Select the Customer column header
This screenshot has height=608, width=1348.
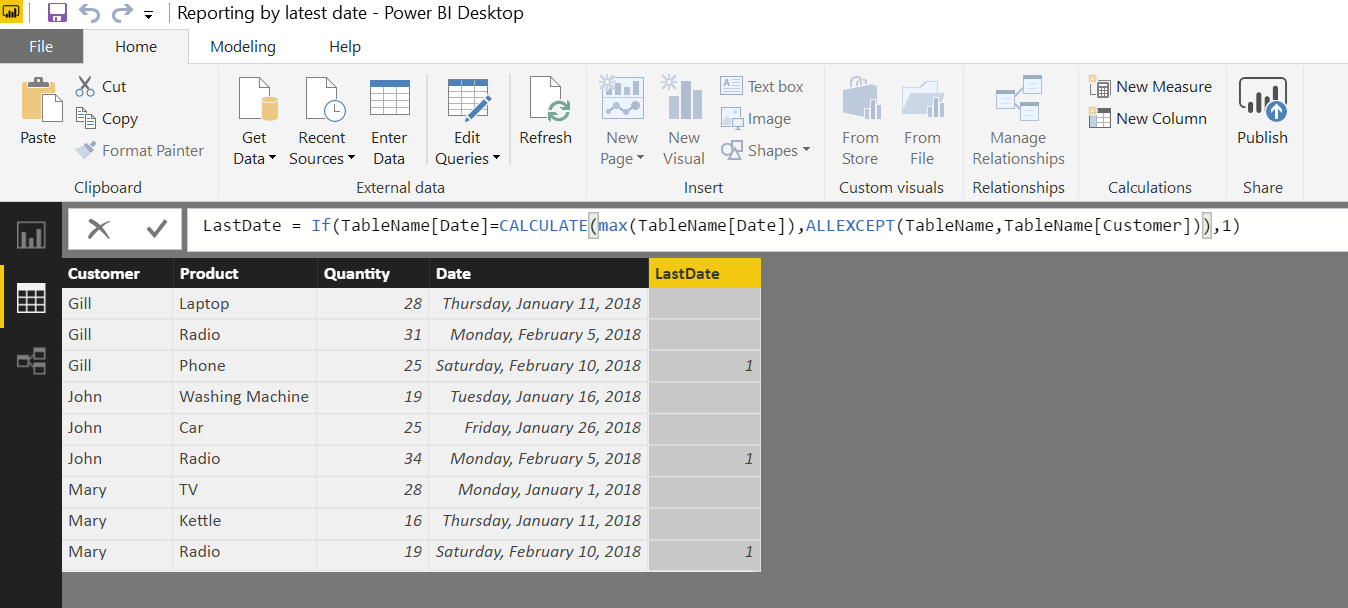coord(117,273)
